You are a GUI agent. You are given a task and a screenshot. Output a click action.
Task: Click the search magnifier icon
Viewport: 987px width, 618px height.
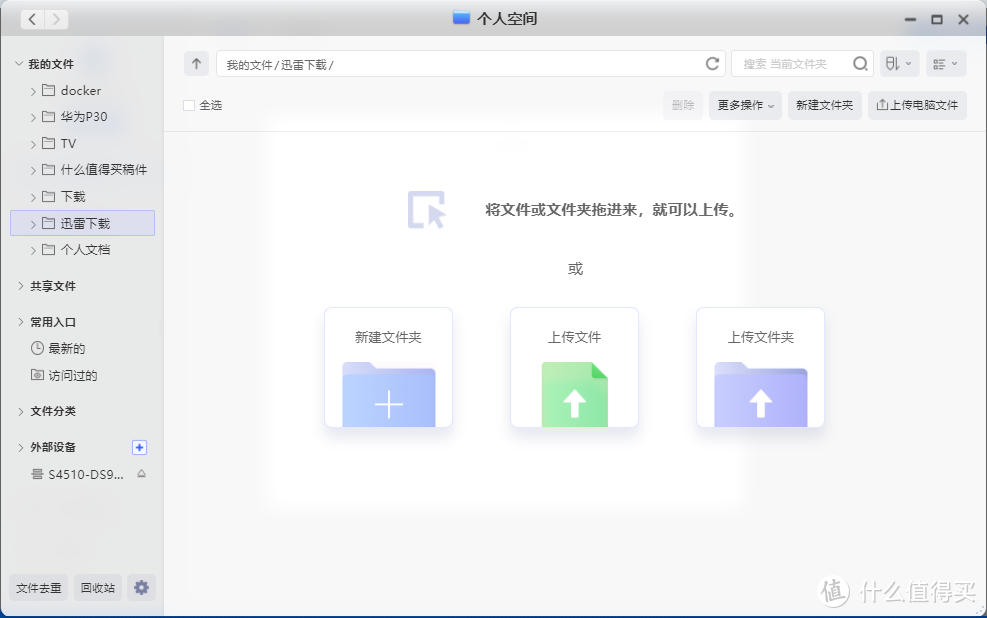860,64
